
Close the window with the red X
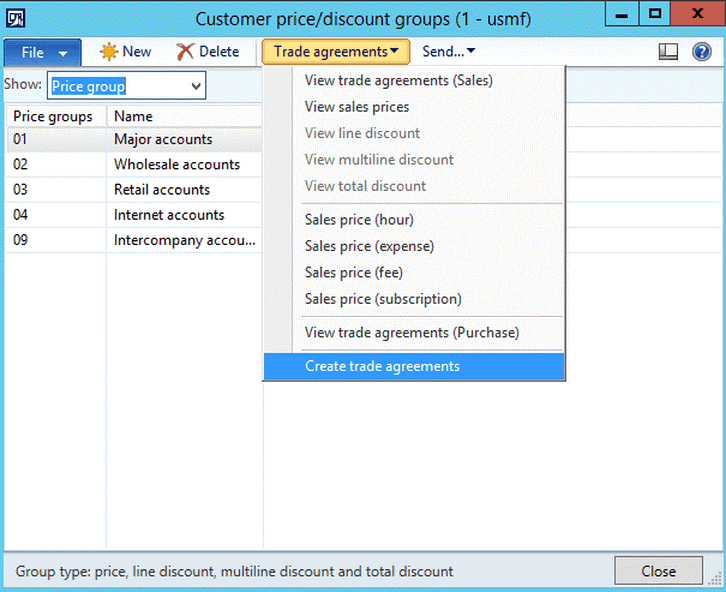tap(698, 14)
